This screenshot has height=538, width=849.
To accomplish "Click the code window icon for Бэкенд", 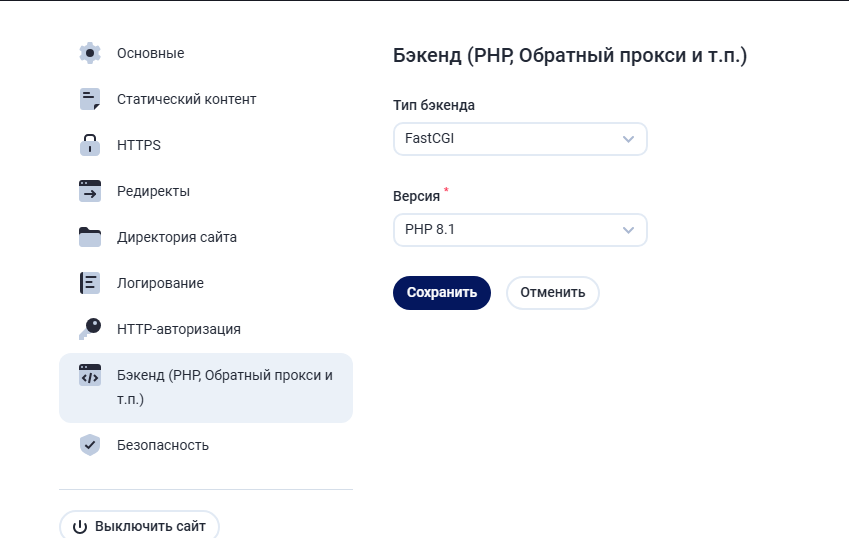I will 90,375.
